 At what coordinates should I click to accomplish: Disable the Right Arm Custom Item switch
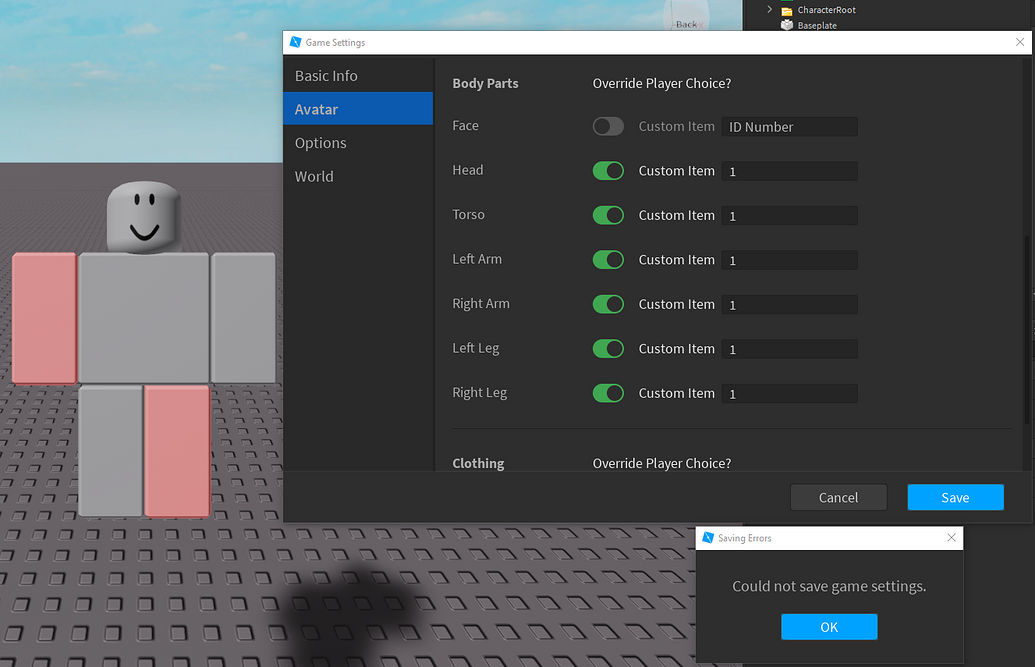pyautogui.click(x=608, y=304)
